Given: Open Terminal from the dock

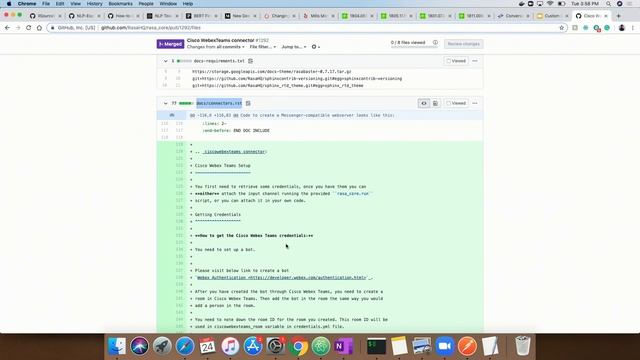Looking at the screenshot, I should click(376, 346).
